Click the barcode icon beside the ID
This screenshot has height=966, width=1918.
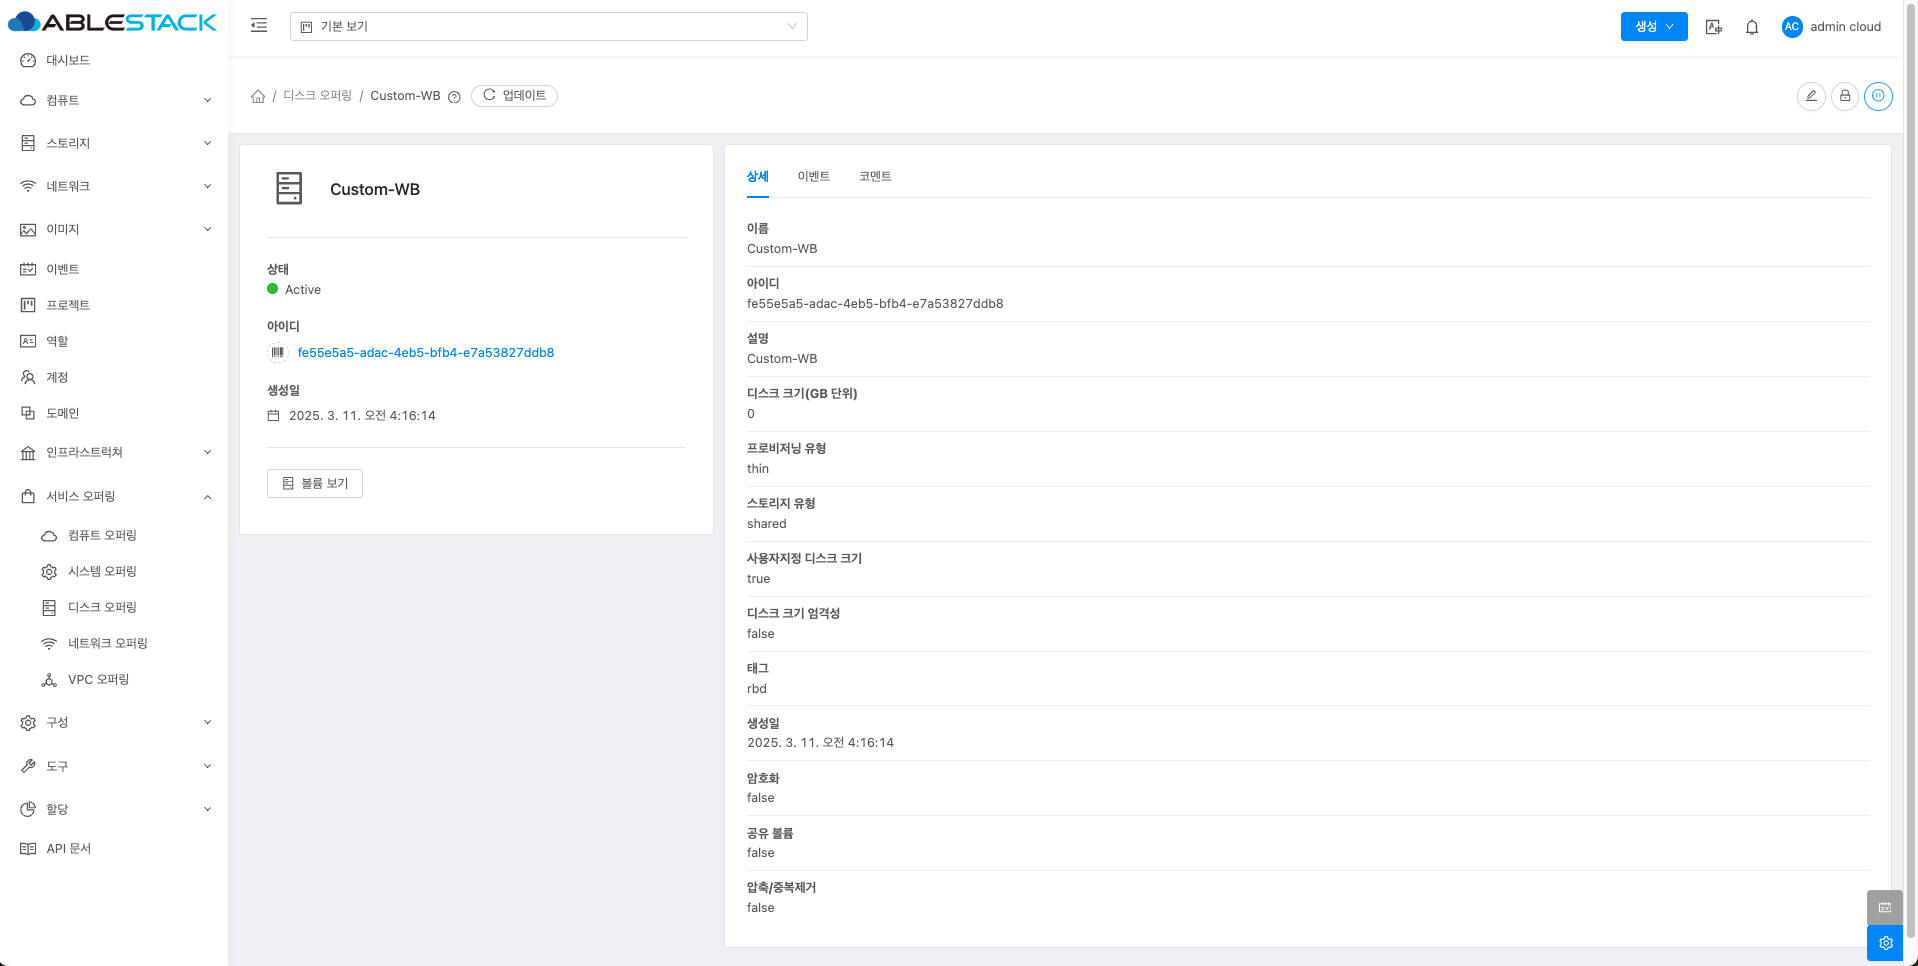pyautogui.click(x=278, y=353)
